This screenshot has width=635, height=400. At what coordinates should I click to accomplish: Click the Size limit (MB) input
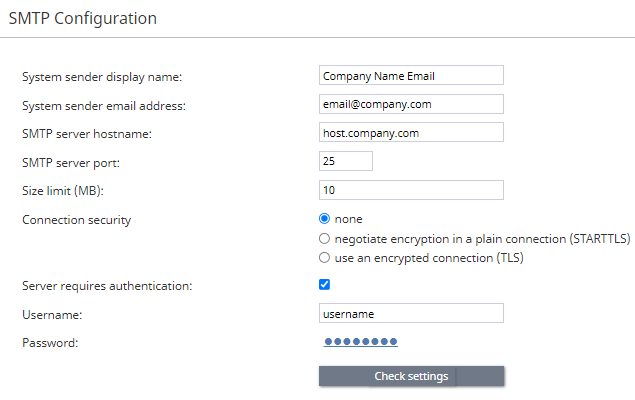[411, 190]
